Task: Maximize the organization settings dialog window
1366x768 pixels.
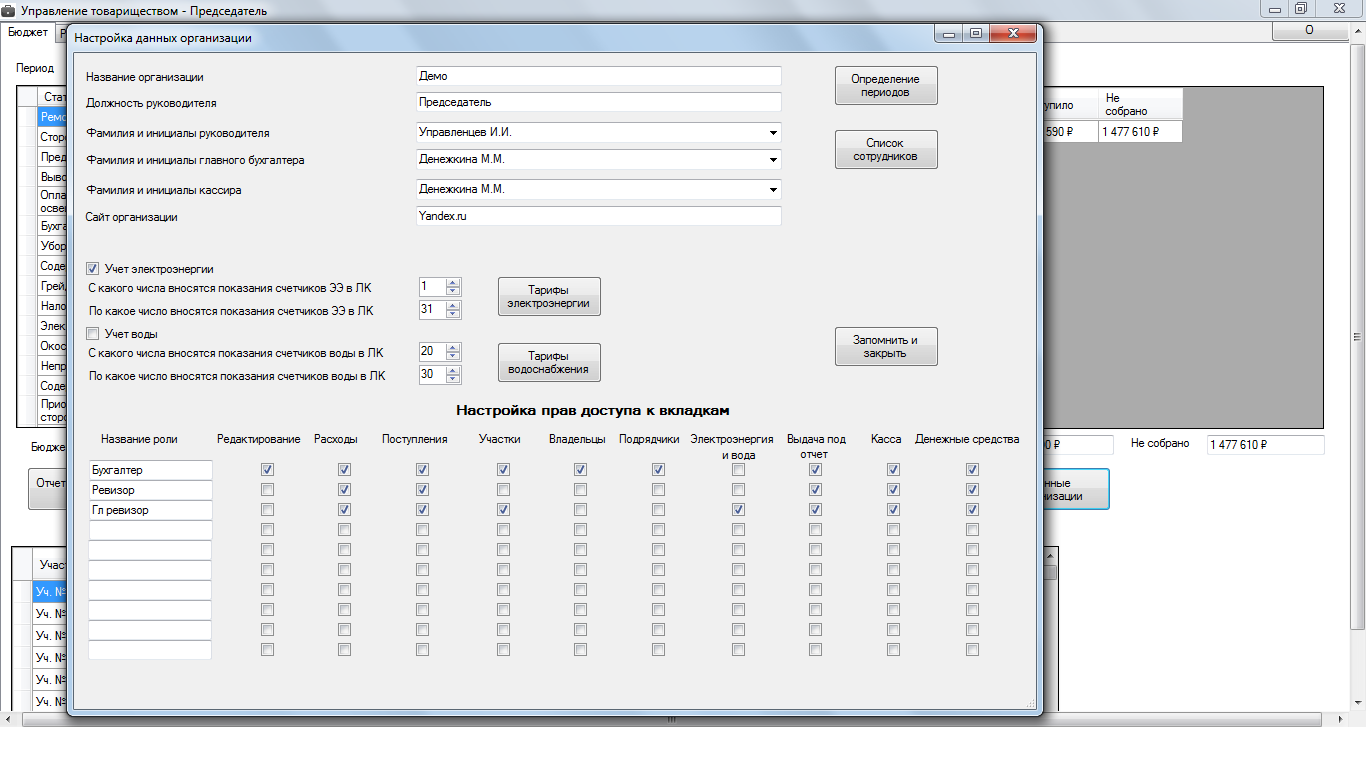Action: tap(975, 34)
